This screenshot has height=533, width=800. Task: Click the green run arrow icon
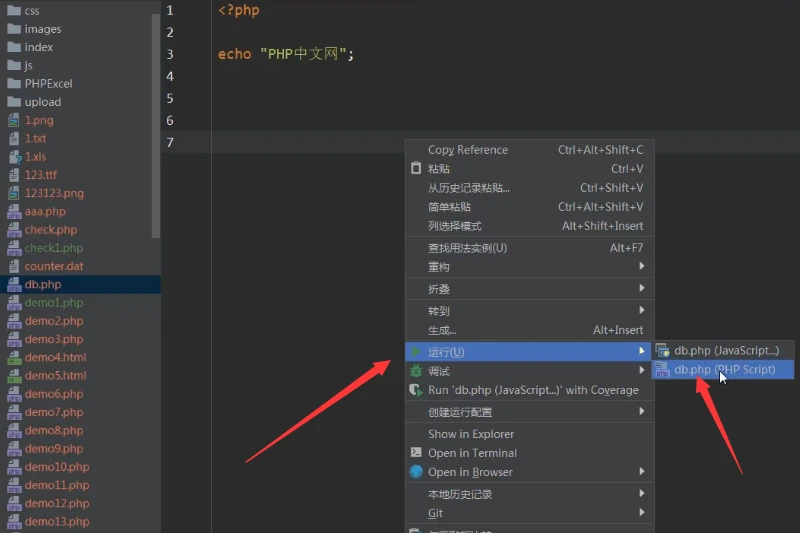click(x=416, y=351)
